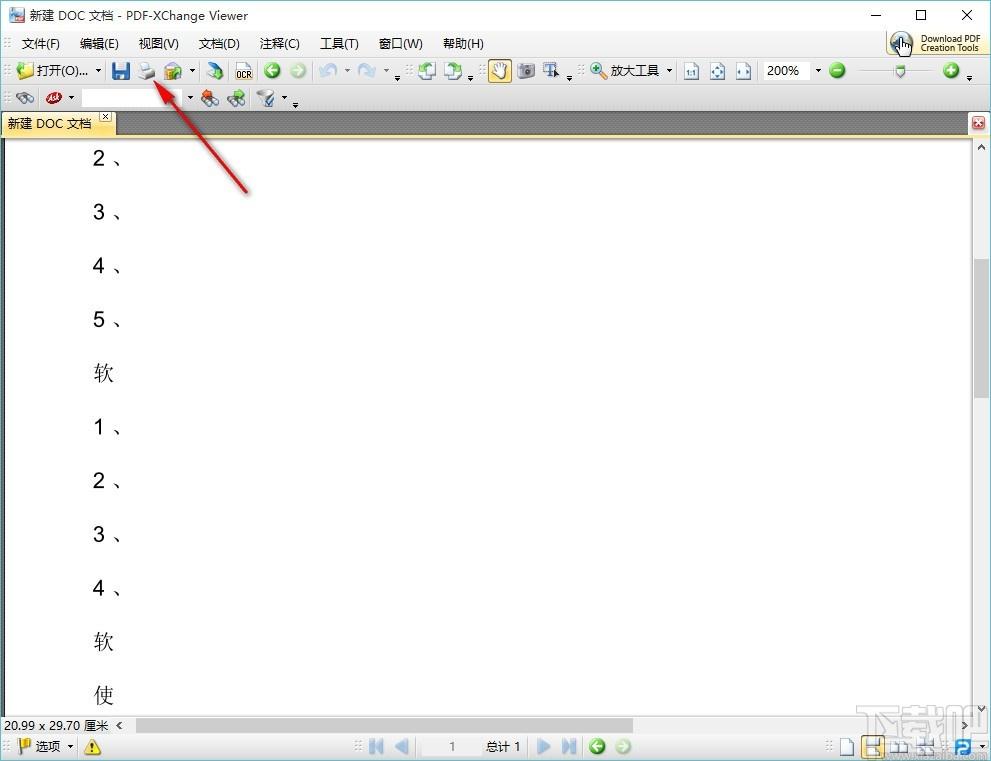Rotate page counterclockwise icon
This screenshot has height=761, width=991.
point(427,71)
